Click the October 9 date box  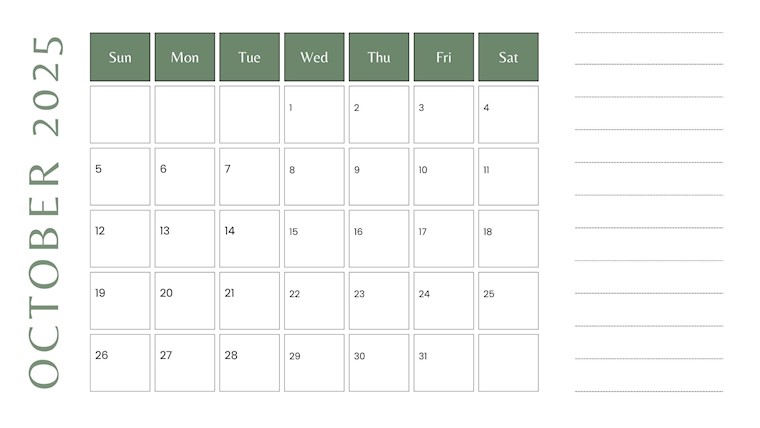(379, 177)
